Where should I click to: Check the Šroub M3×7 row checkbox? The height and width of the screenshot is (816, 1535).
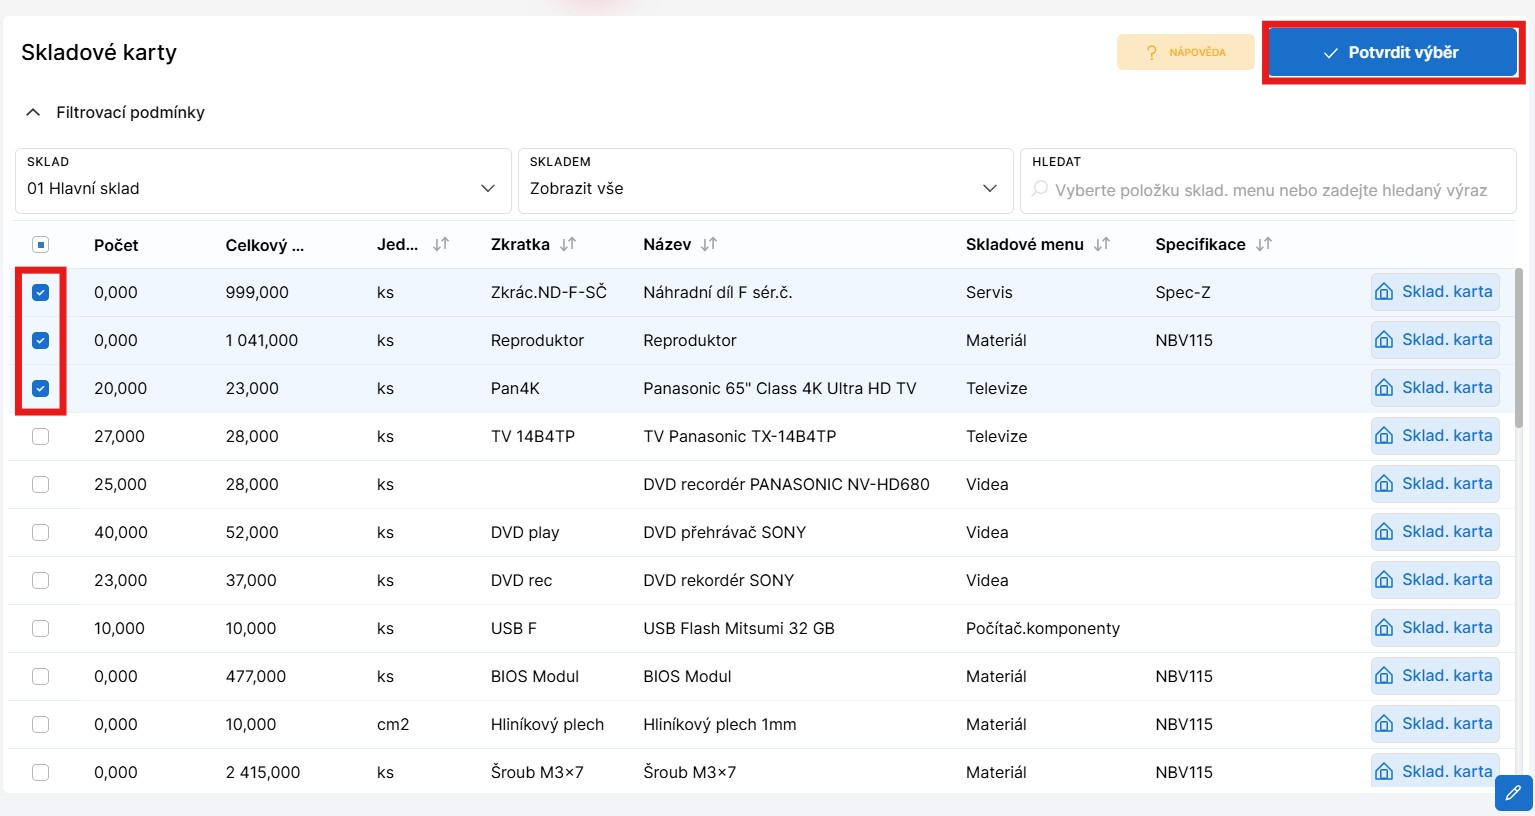point(41,773)
